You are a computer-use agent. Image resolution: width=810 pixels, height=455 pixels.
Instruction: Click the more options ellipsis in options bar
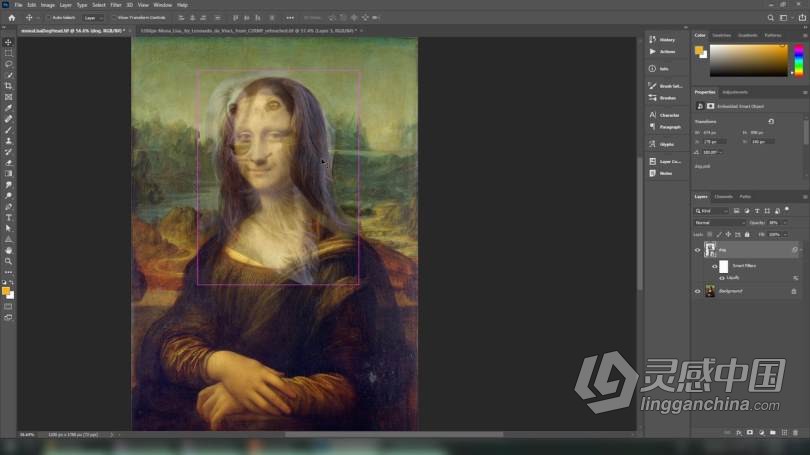290,18
